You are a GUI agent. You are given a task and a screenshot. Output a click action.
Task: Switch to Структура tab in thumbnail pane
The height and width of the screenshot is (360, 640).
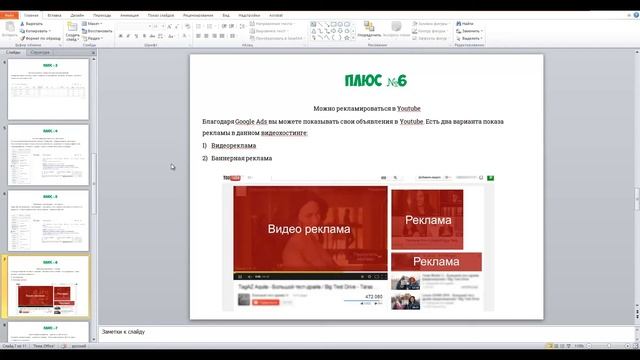40,52
